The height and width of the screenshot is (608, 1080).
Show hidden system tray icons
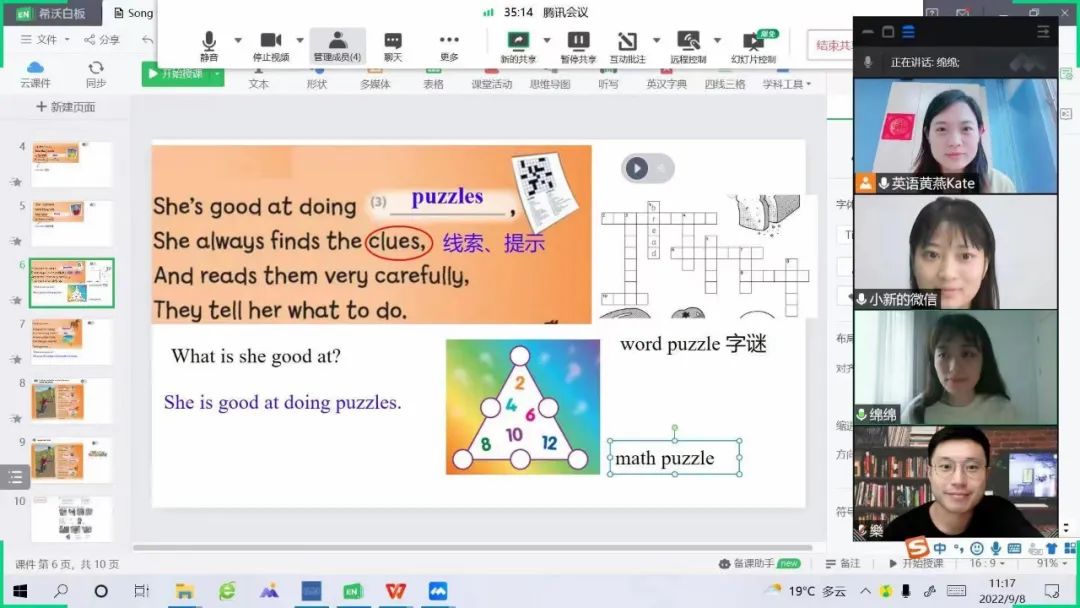pos(865,591)
